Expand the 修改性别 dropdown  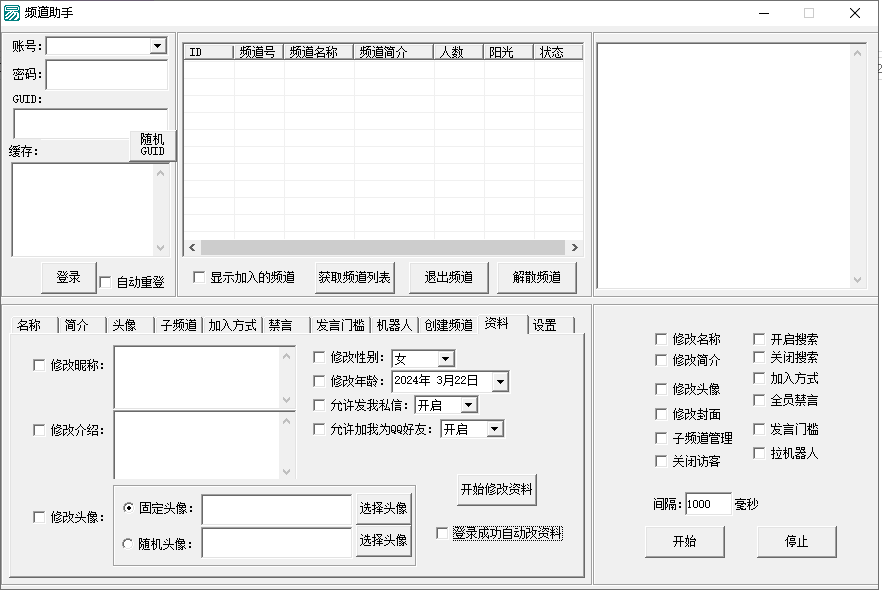point(445,358)
